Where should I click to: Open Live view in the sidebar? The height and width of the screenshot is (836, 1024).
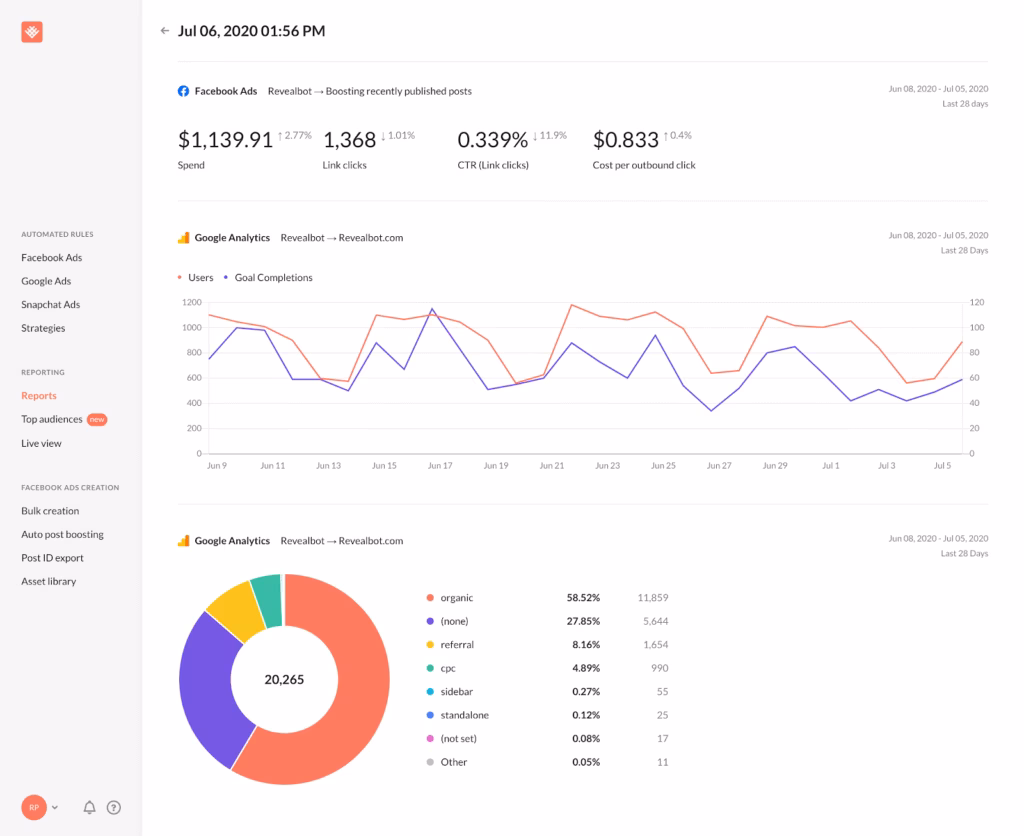41,443
